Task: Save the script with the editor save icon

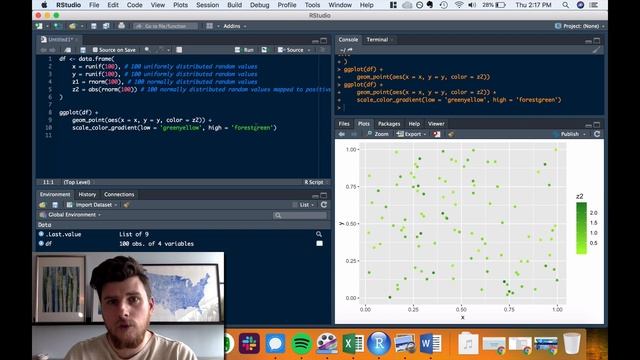Action: tap(83, 50)
